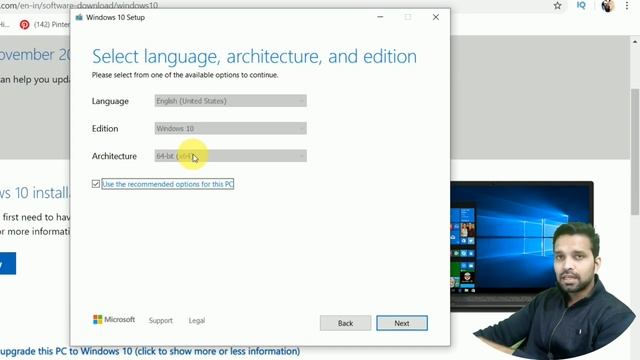Close the Windows 10 Setup window

point(436,17)
